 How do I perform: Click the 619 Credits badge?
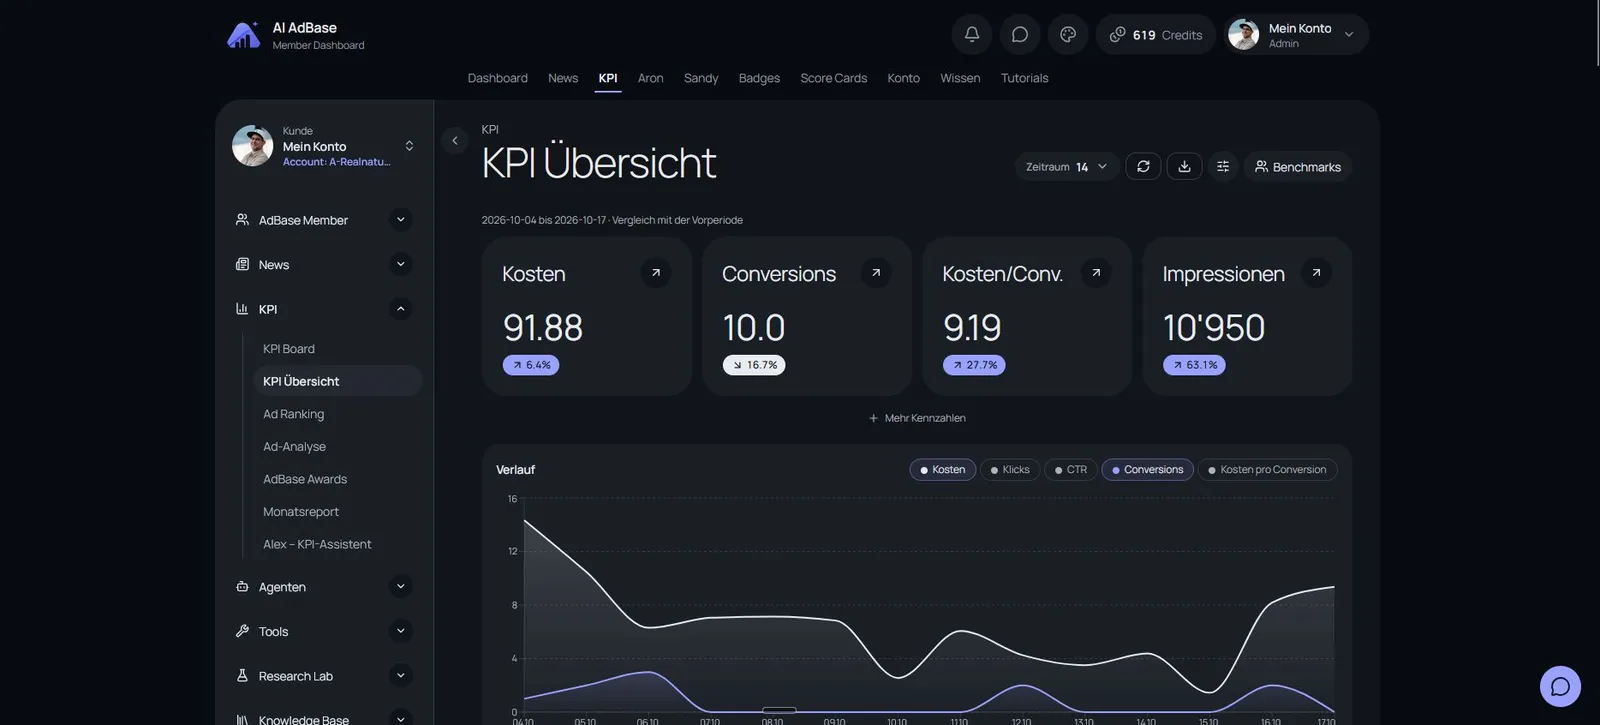[1155, 35]
